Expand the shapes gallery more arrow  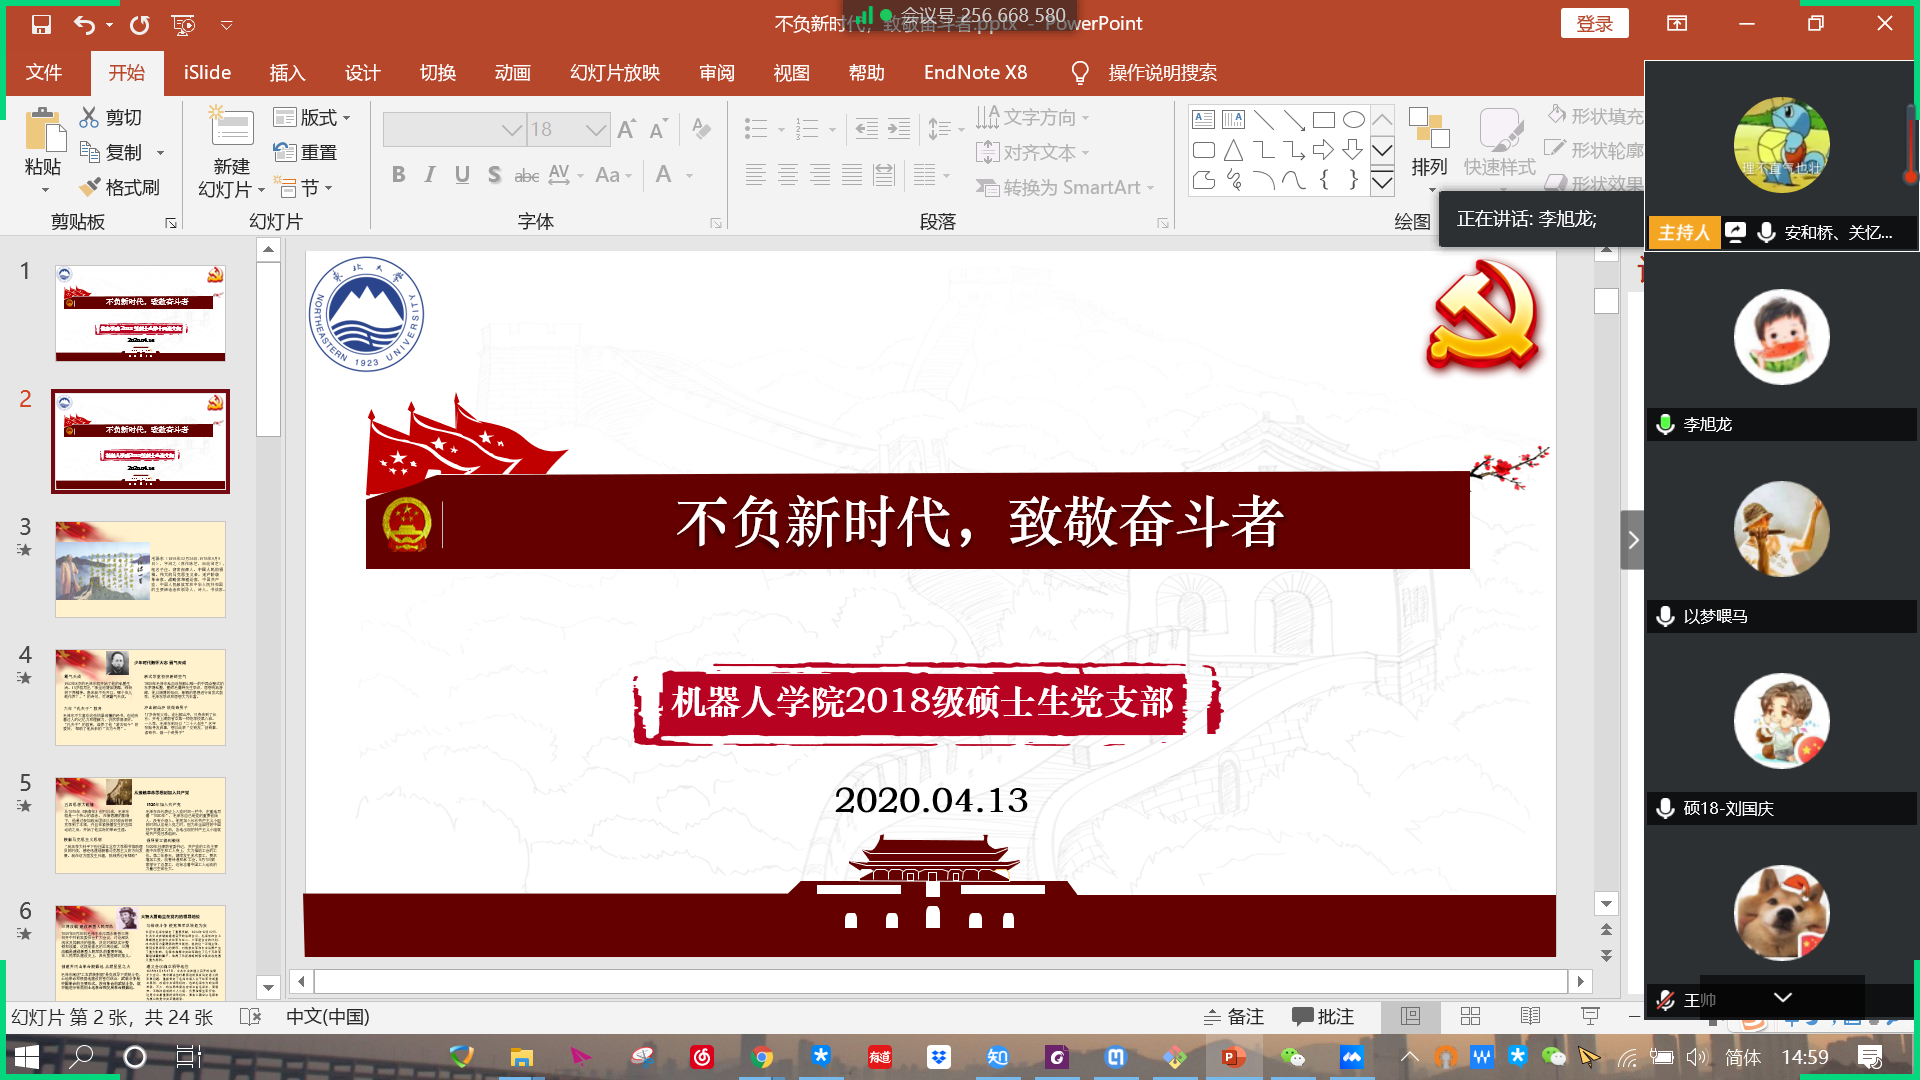click(x=1382, y=182)
